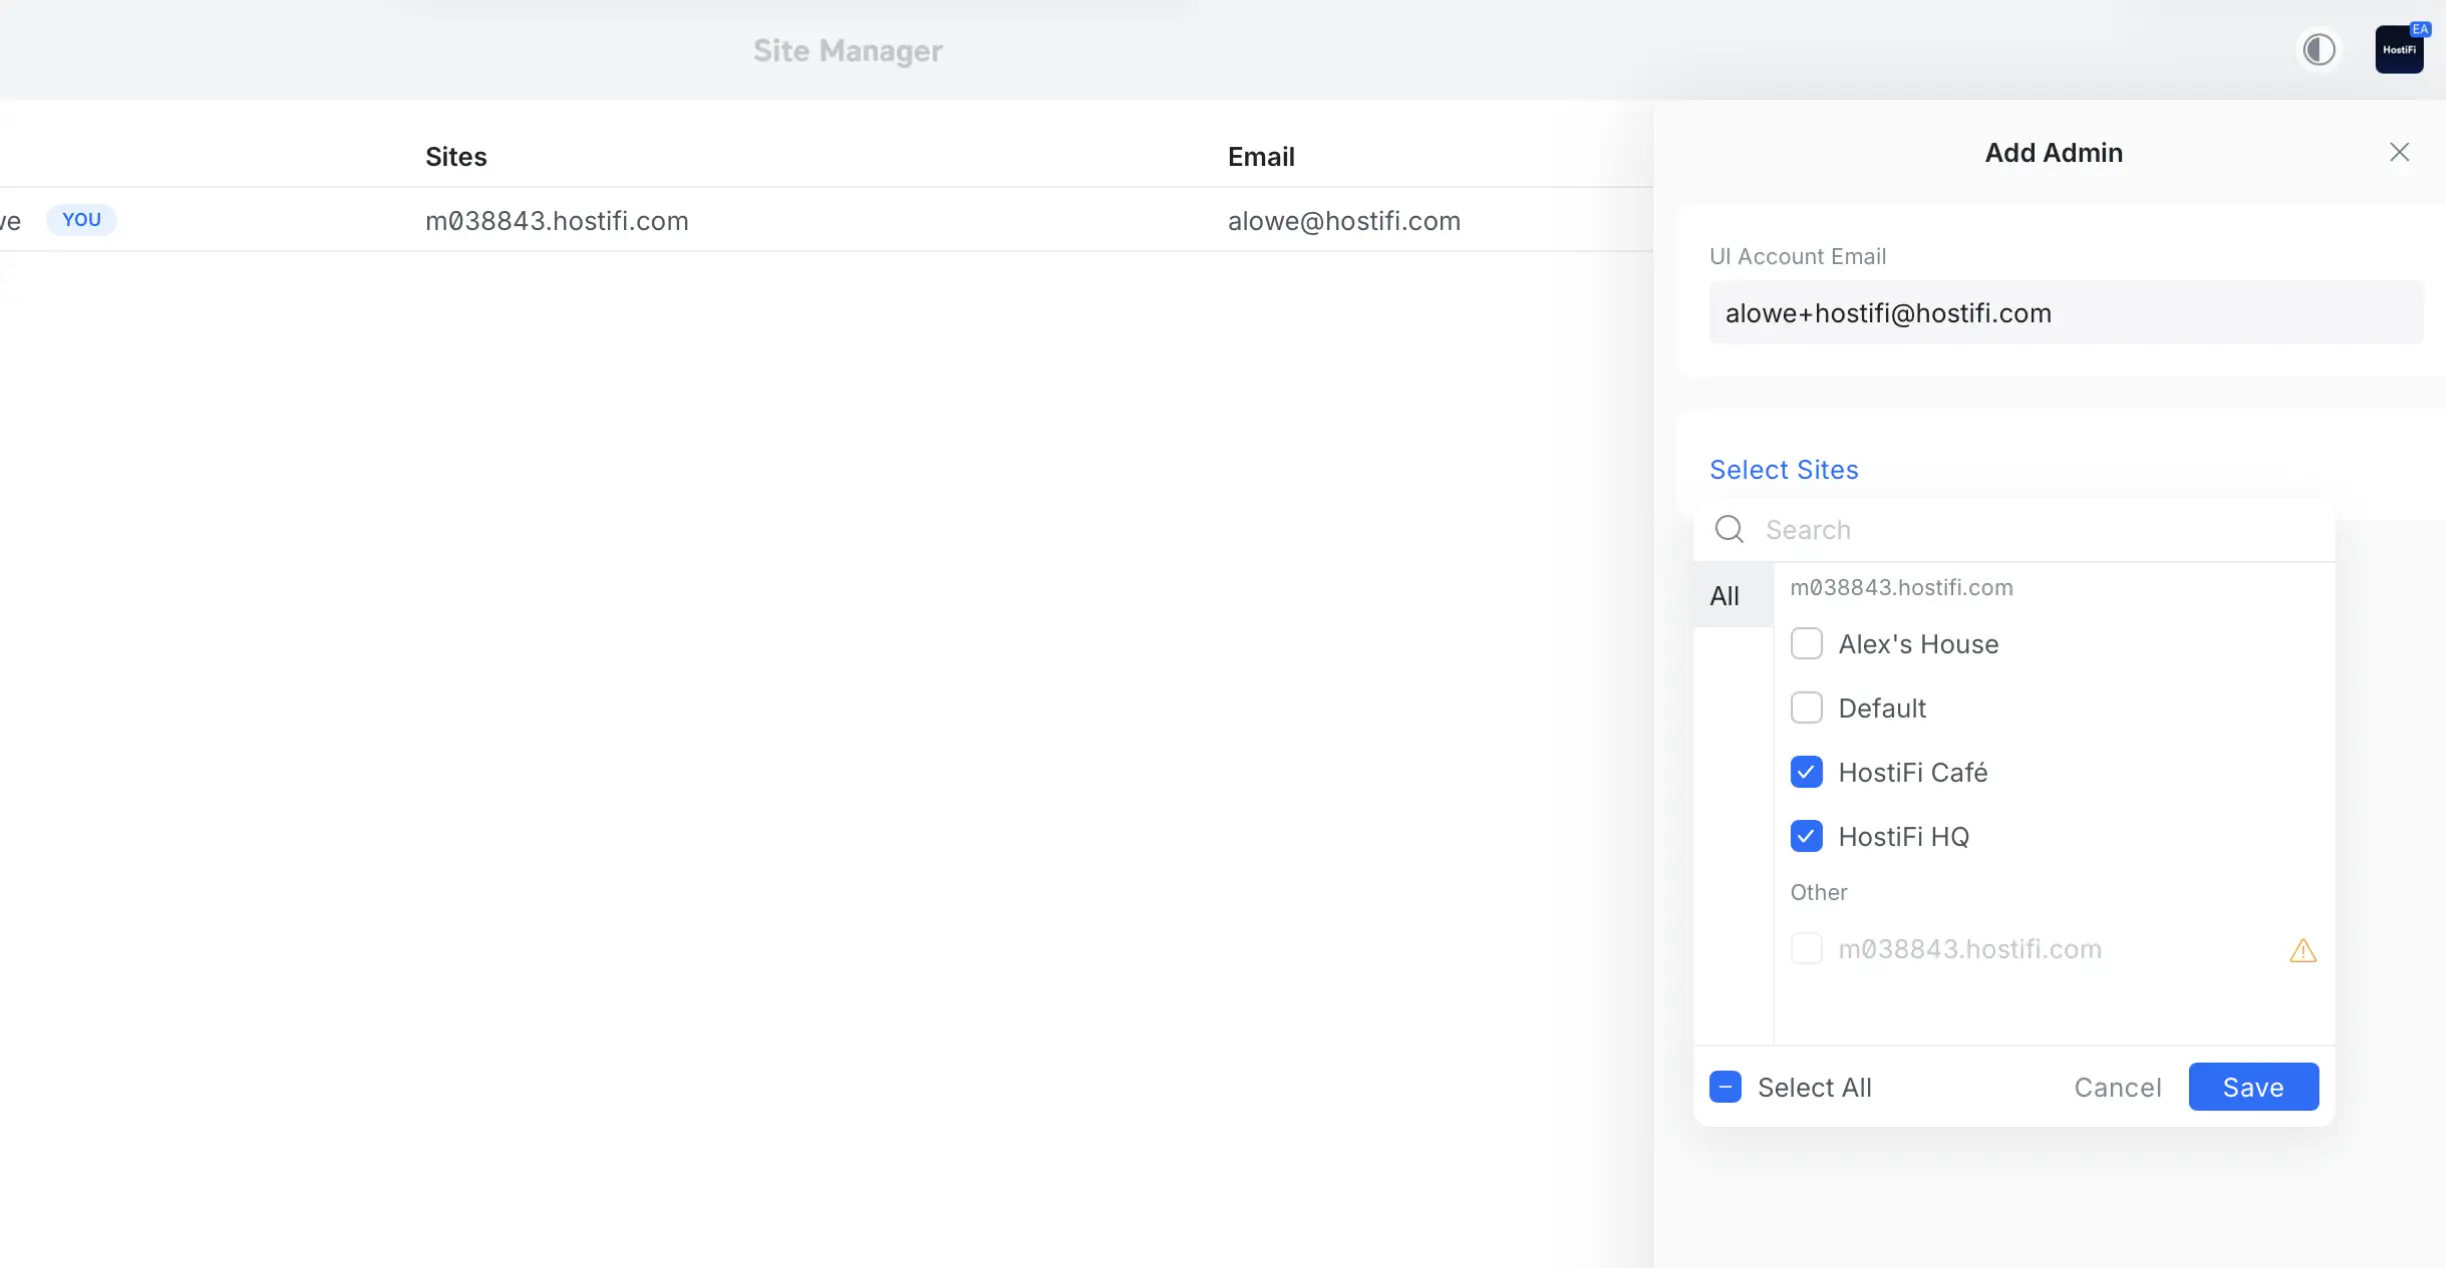Click the disabled m038843.hostifi.com checkbox

(x=1806, y=948)
